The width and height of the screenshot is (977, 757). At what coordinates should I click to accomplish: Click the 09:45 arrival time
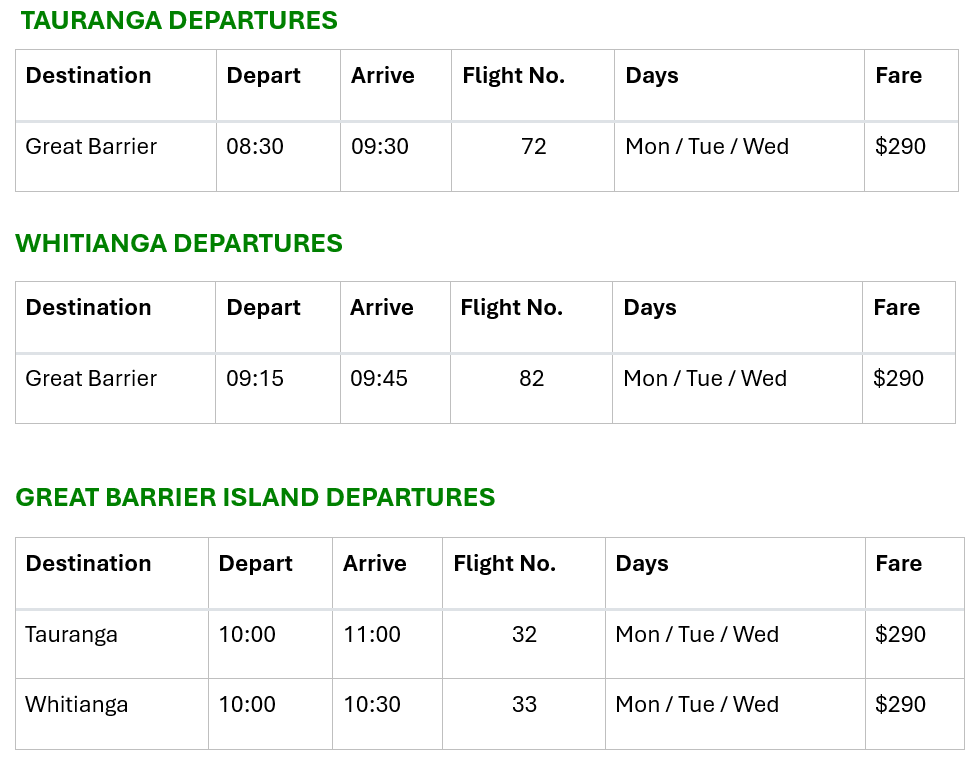pos(379,379)
